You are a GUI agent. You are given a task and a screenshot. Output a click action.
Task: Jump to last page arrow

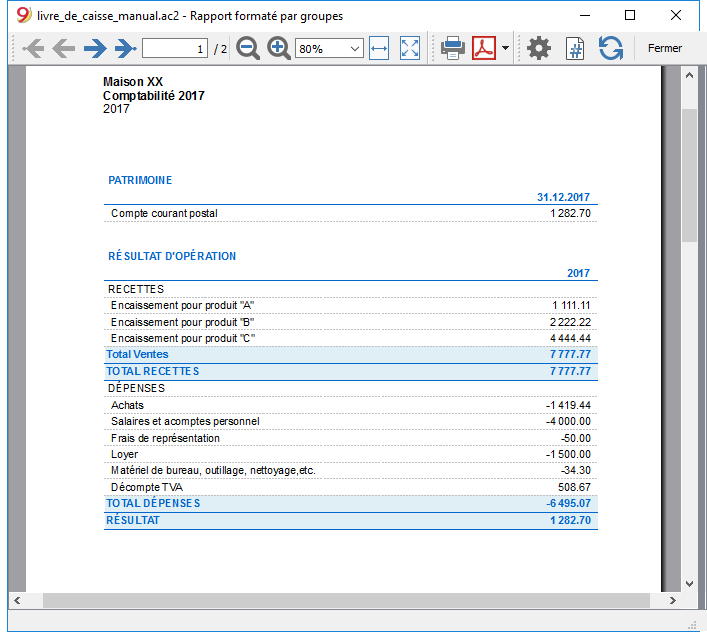(x=125, y=48)
